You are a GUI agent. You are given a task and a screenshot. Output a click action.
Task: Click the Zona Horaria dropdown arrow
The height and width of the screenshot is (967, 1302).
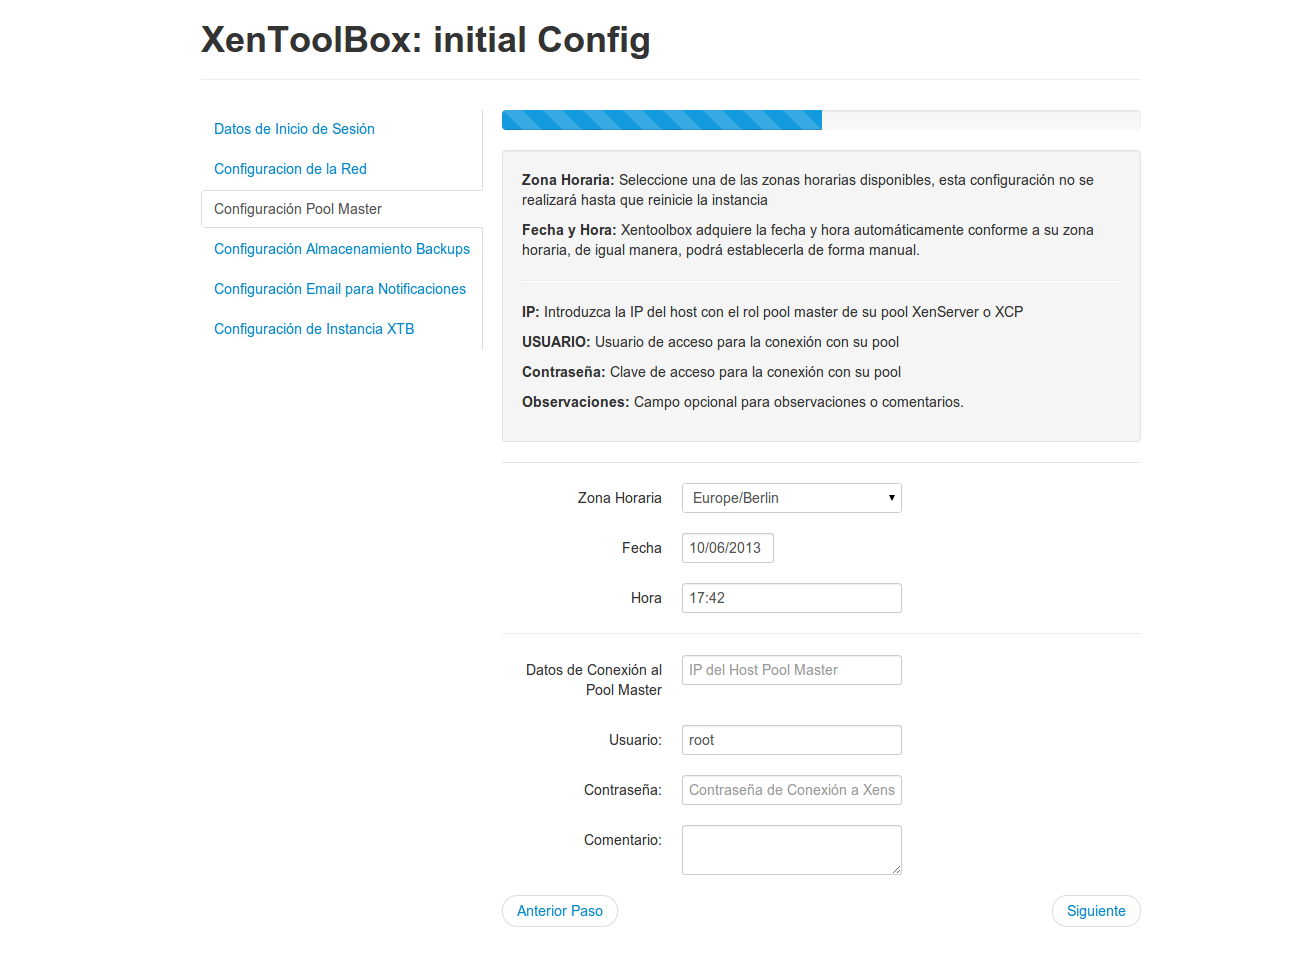(891, 498)
